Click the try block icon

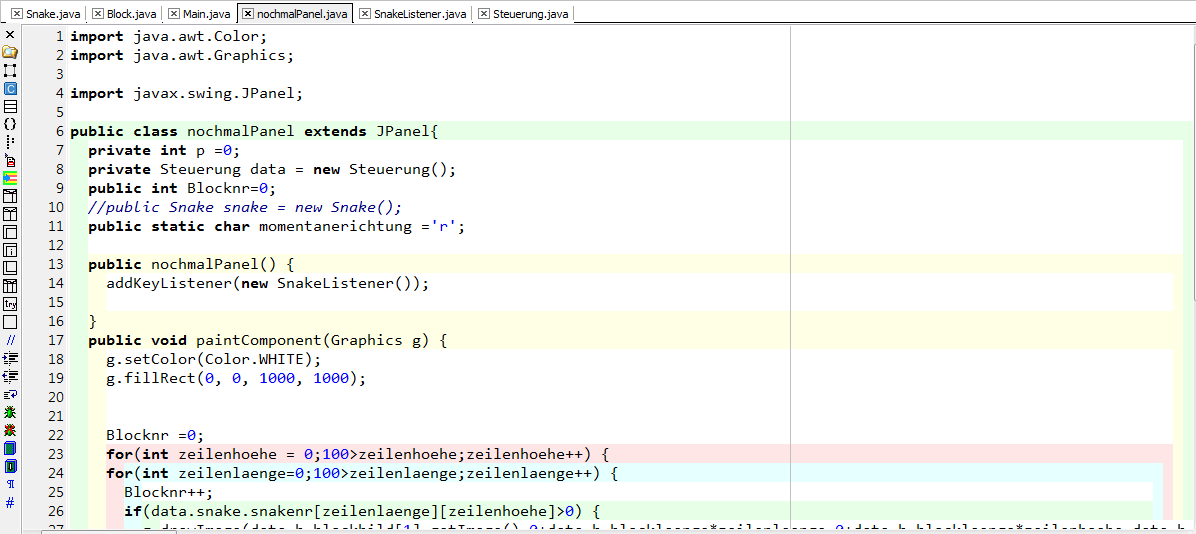tap(10, 304)
